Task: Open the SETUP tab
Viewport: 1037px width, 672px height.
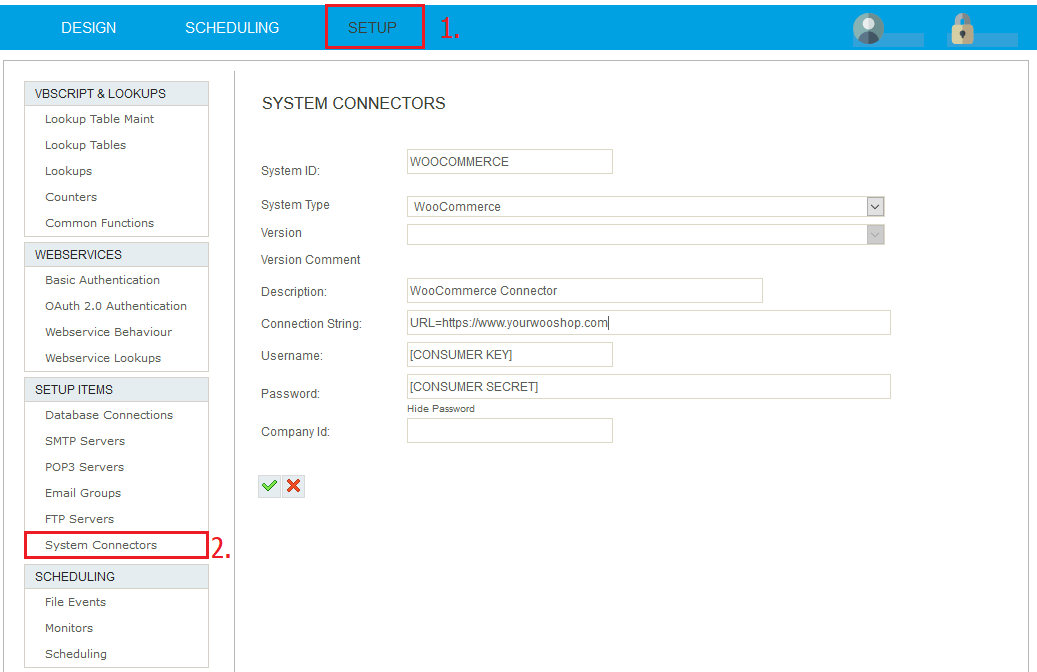Action: (x=372, y=28)
